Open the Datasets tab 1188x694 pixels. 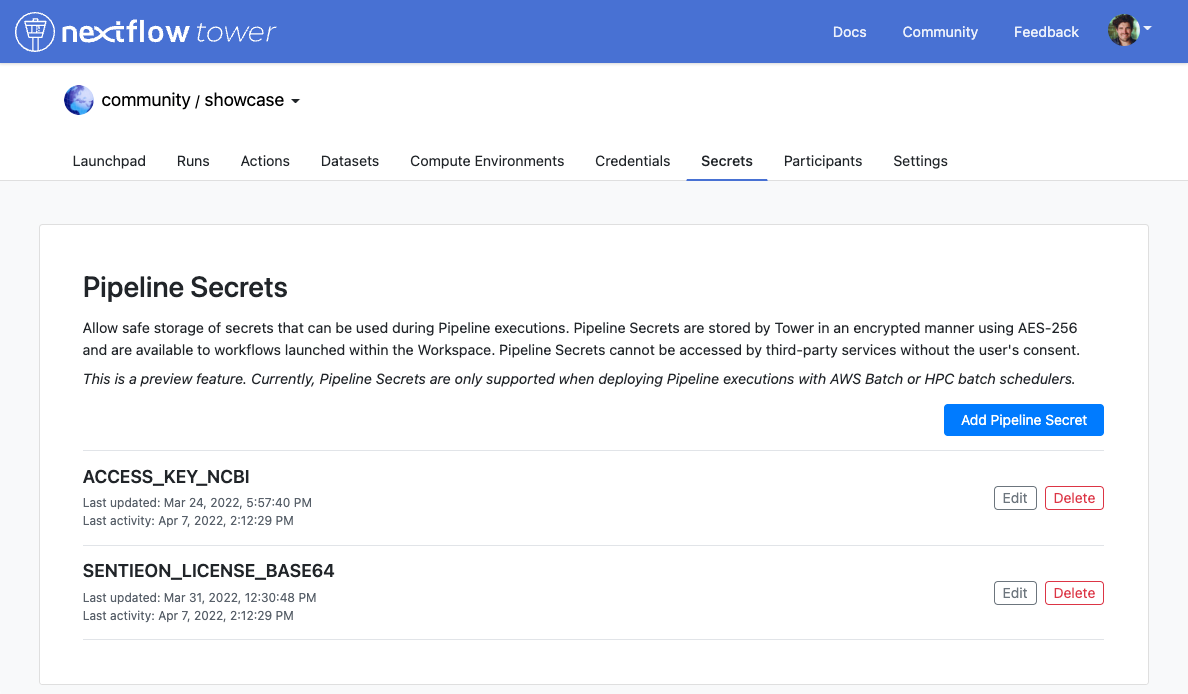pyautogui.click(x=350, y=161)
